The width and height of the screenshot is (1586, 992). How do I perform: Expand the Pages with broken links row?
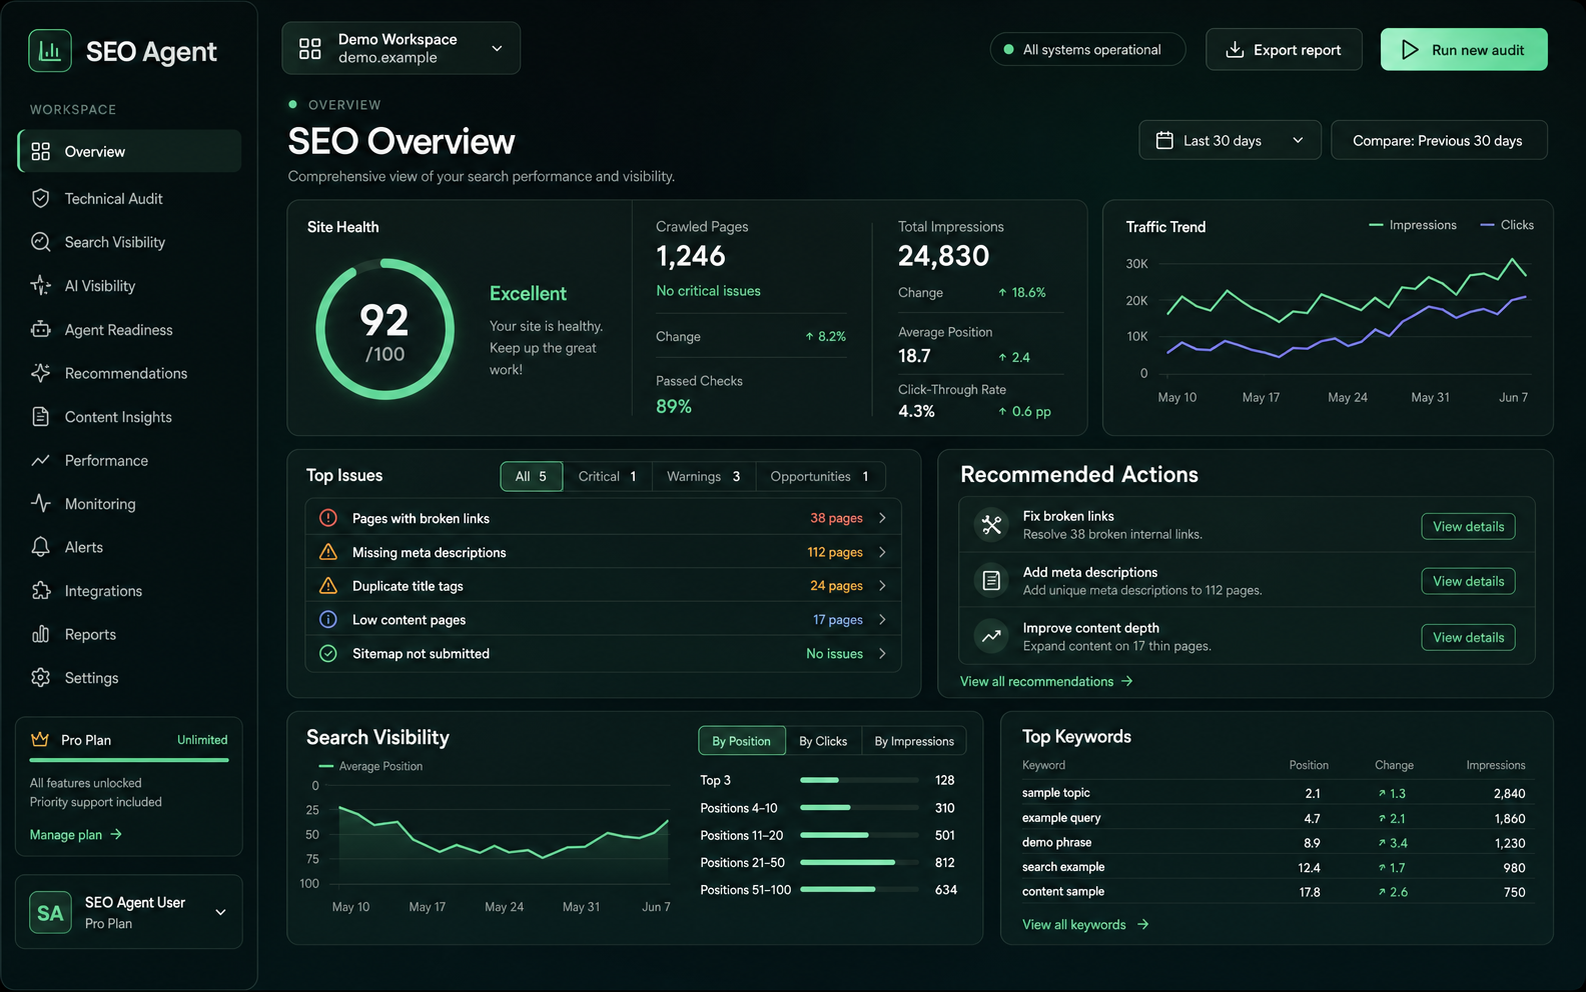click(603, 518)
